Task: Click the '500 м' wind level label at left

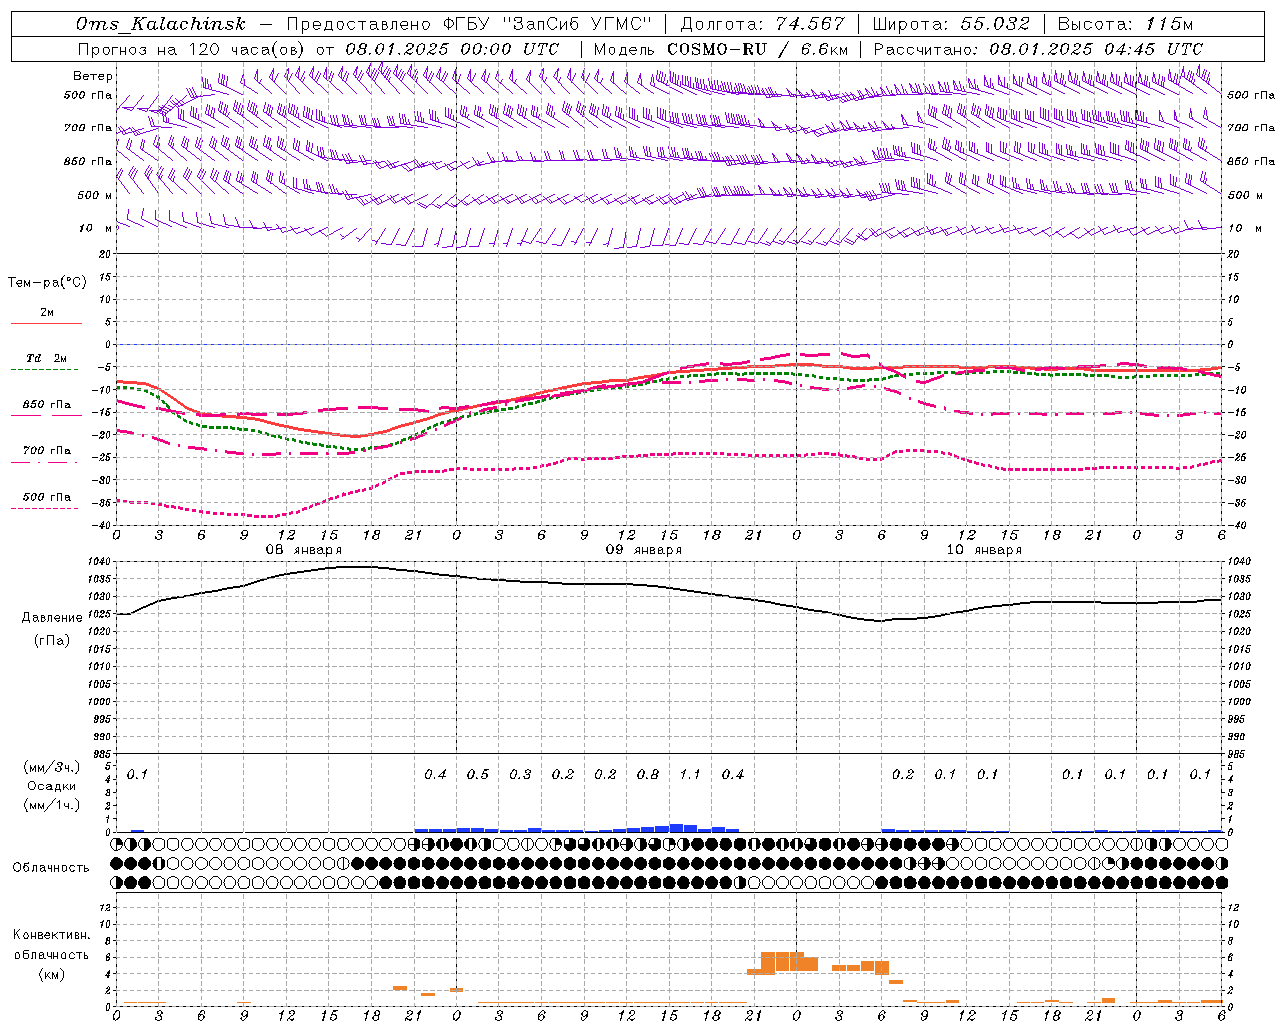Action: point(96,195)
